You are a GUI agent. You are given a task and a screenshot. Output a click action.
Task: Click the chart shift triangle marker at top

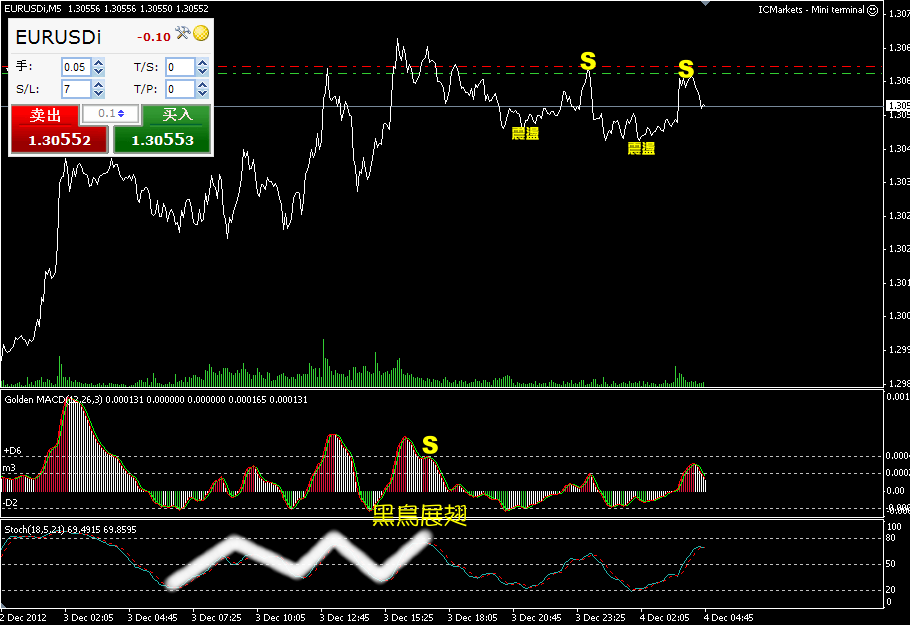[x=705, y=3]
